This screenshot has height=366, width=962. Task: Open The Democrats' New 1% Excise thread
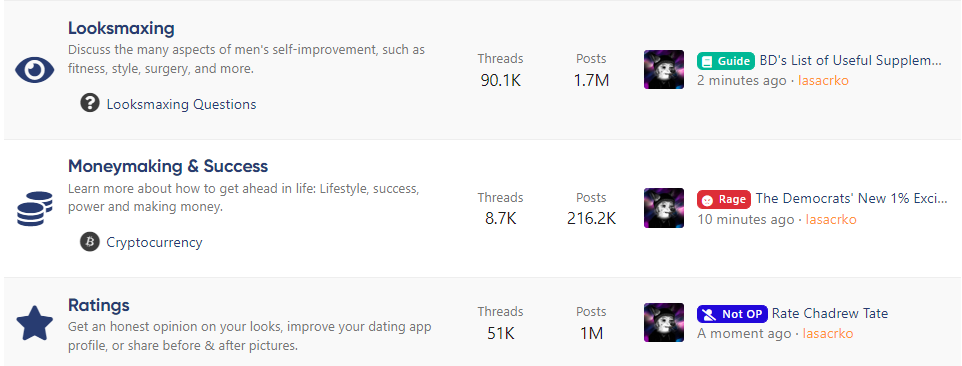coord(852,199)
